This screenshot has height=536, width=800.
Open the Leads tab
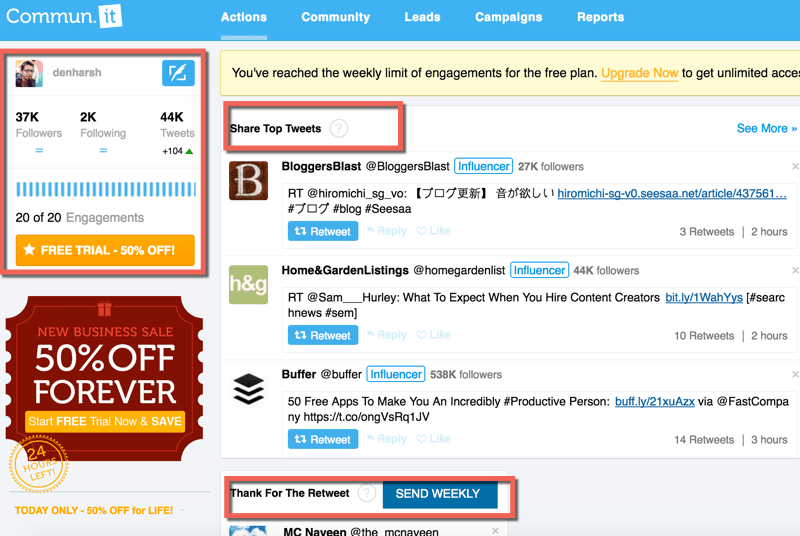422,17
